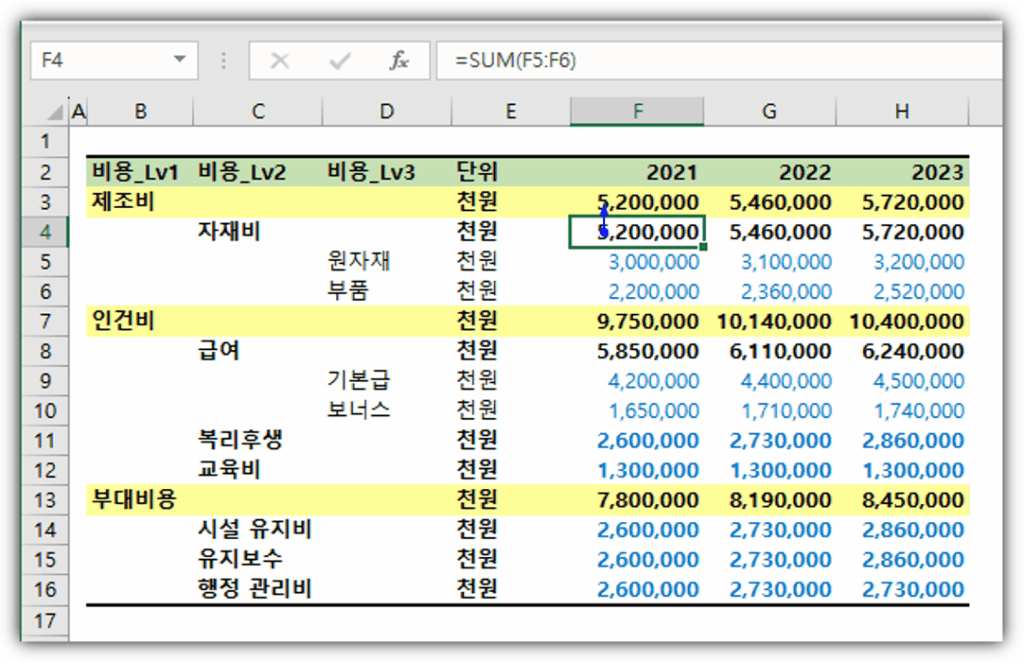Click the 3,100,000 value cell
The width and height of the screenshot is (1024, 662).
click(x=769, y=262)
